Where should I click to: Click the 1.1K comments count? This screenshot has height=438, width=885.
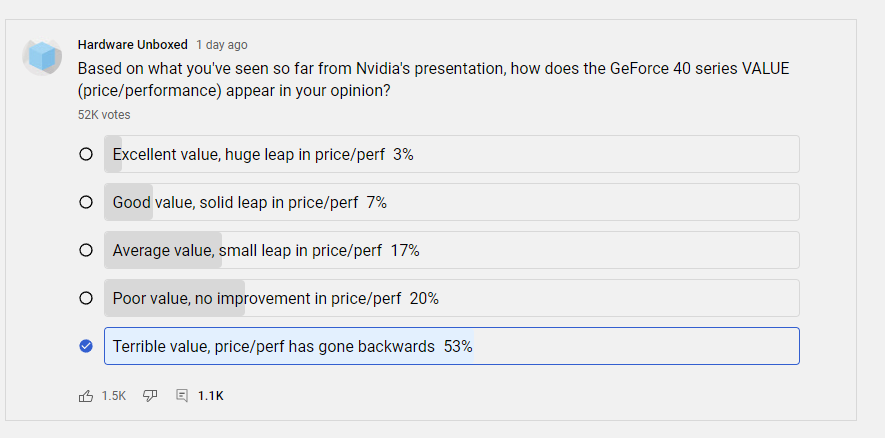(211, 396)
